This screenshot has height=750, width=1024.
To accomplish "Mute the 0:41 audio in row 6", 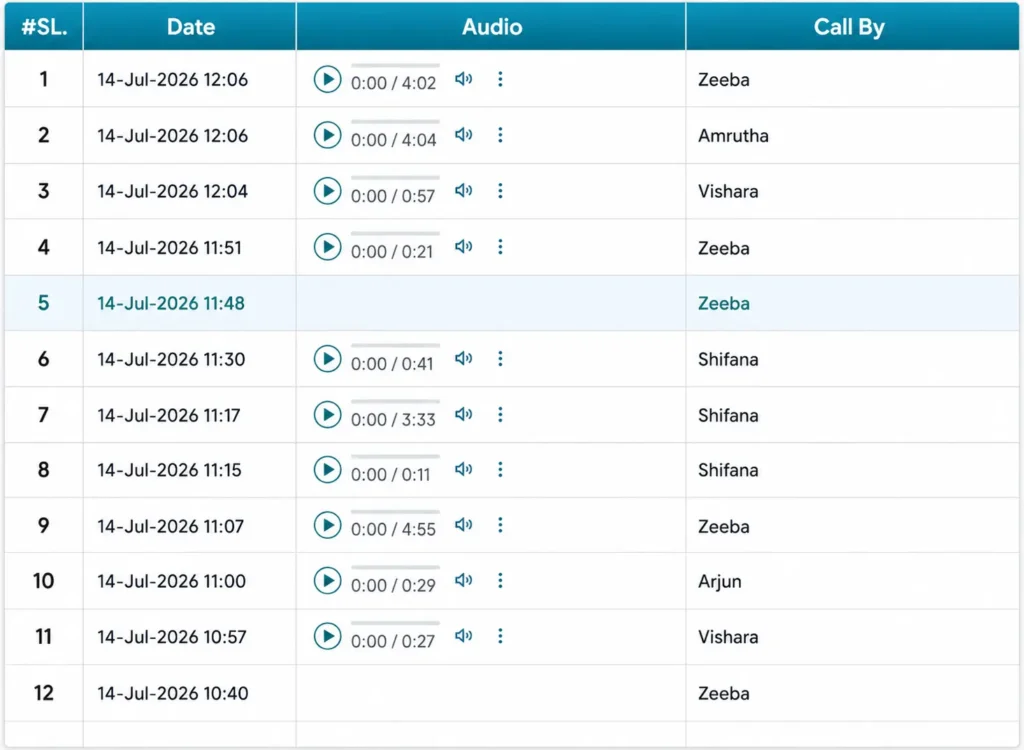I will [464, 358].
